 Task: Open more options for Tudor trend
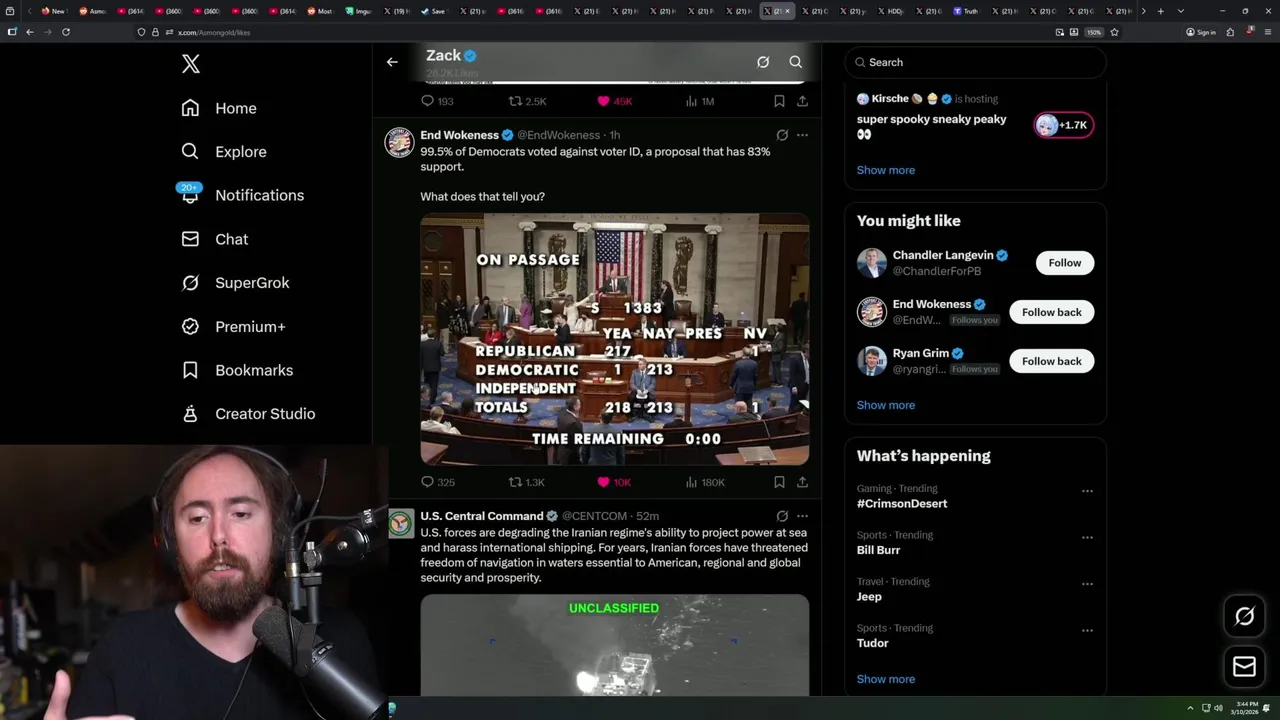[x=1087, y=631]
